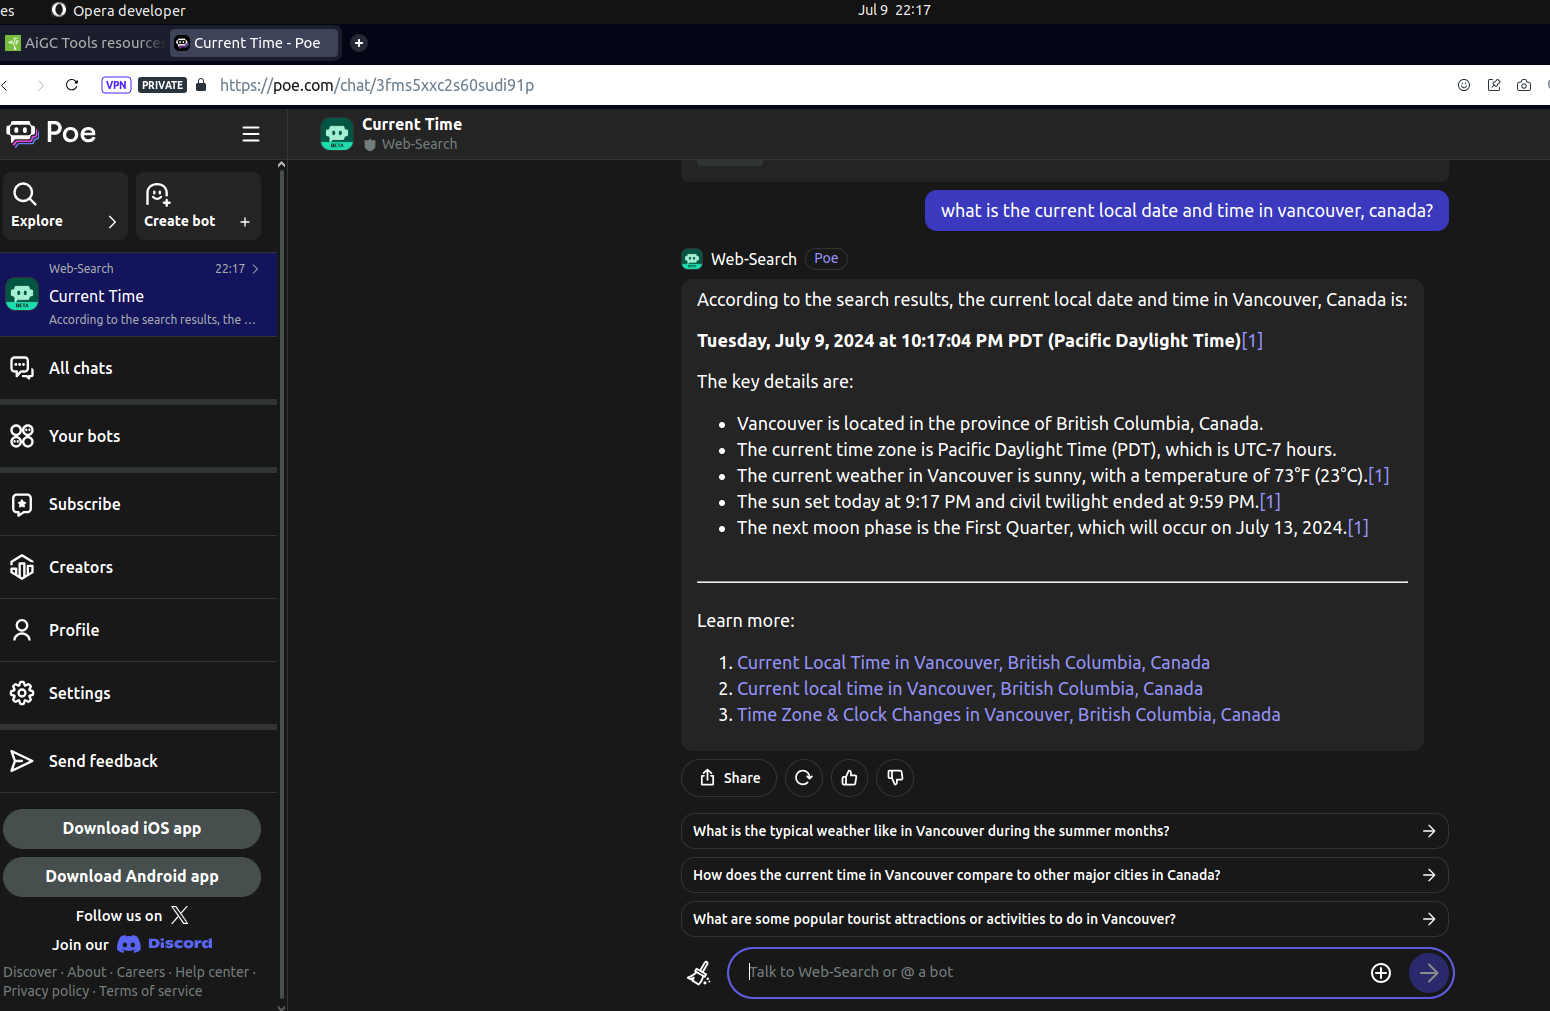Viewport: 1550px width, 1011px height.
Task: Open the Discover footer link
Action: pos(30,972)
